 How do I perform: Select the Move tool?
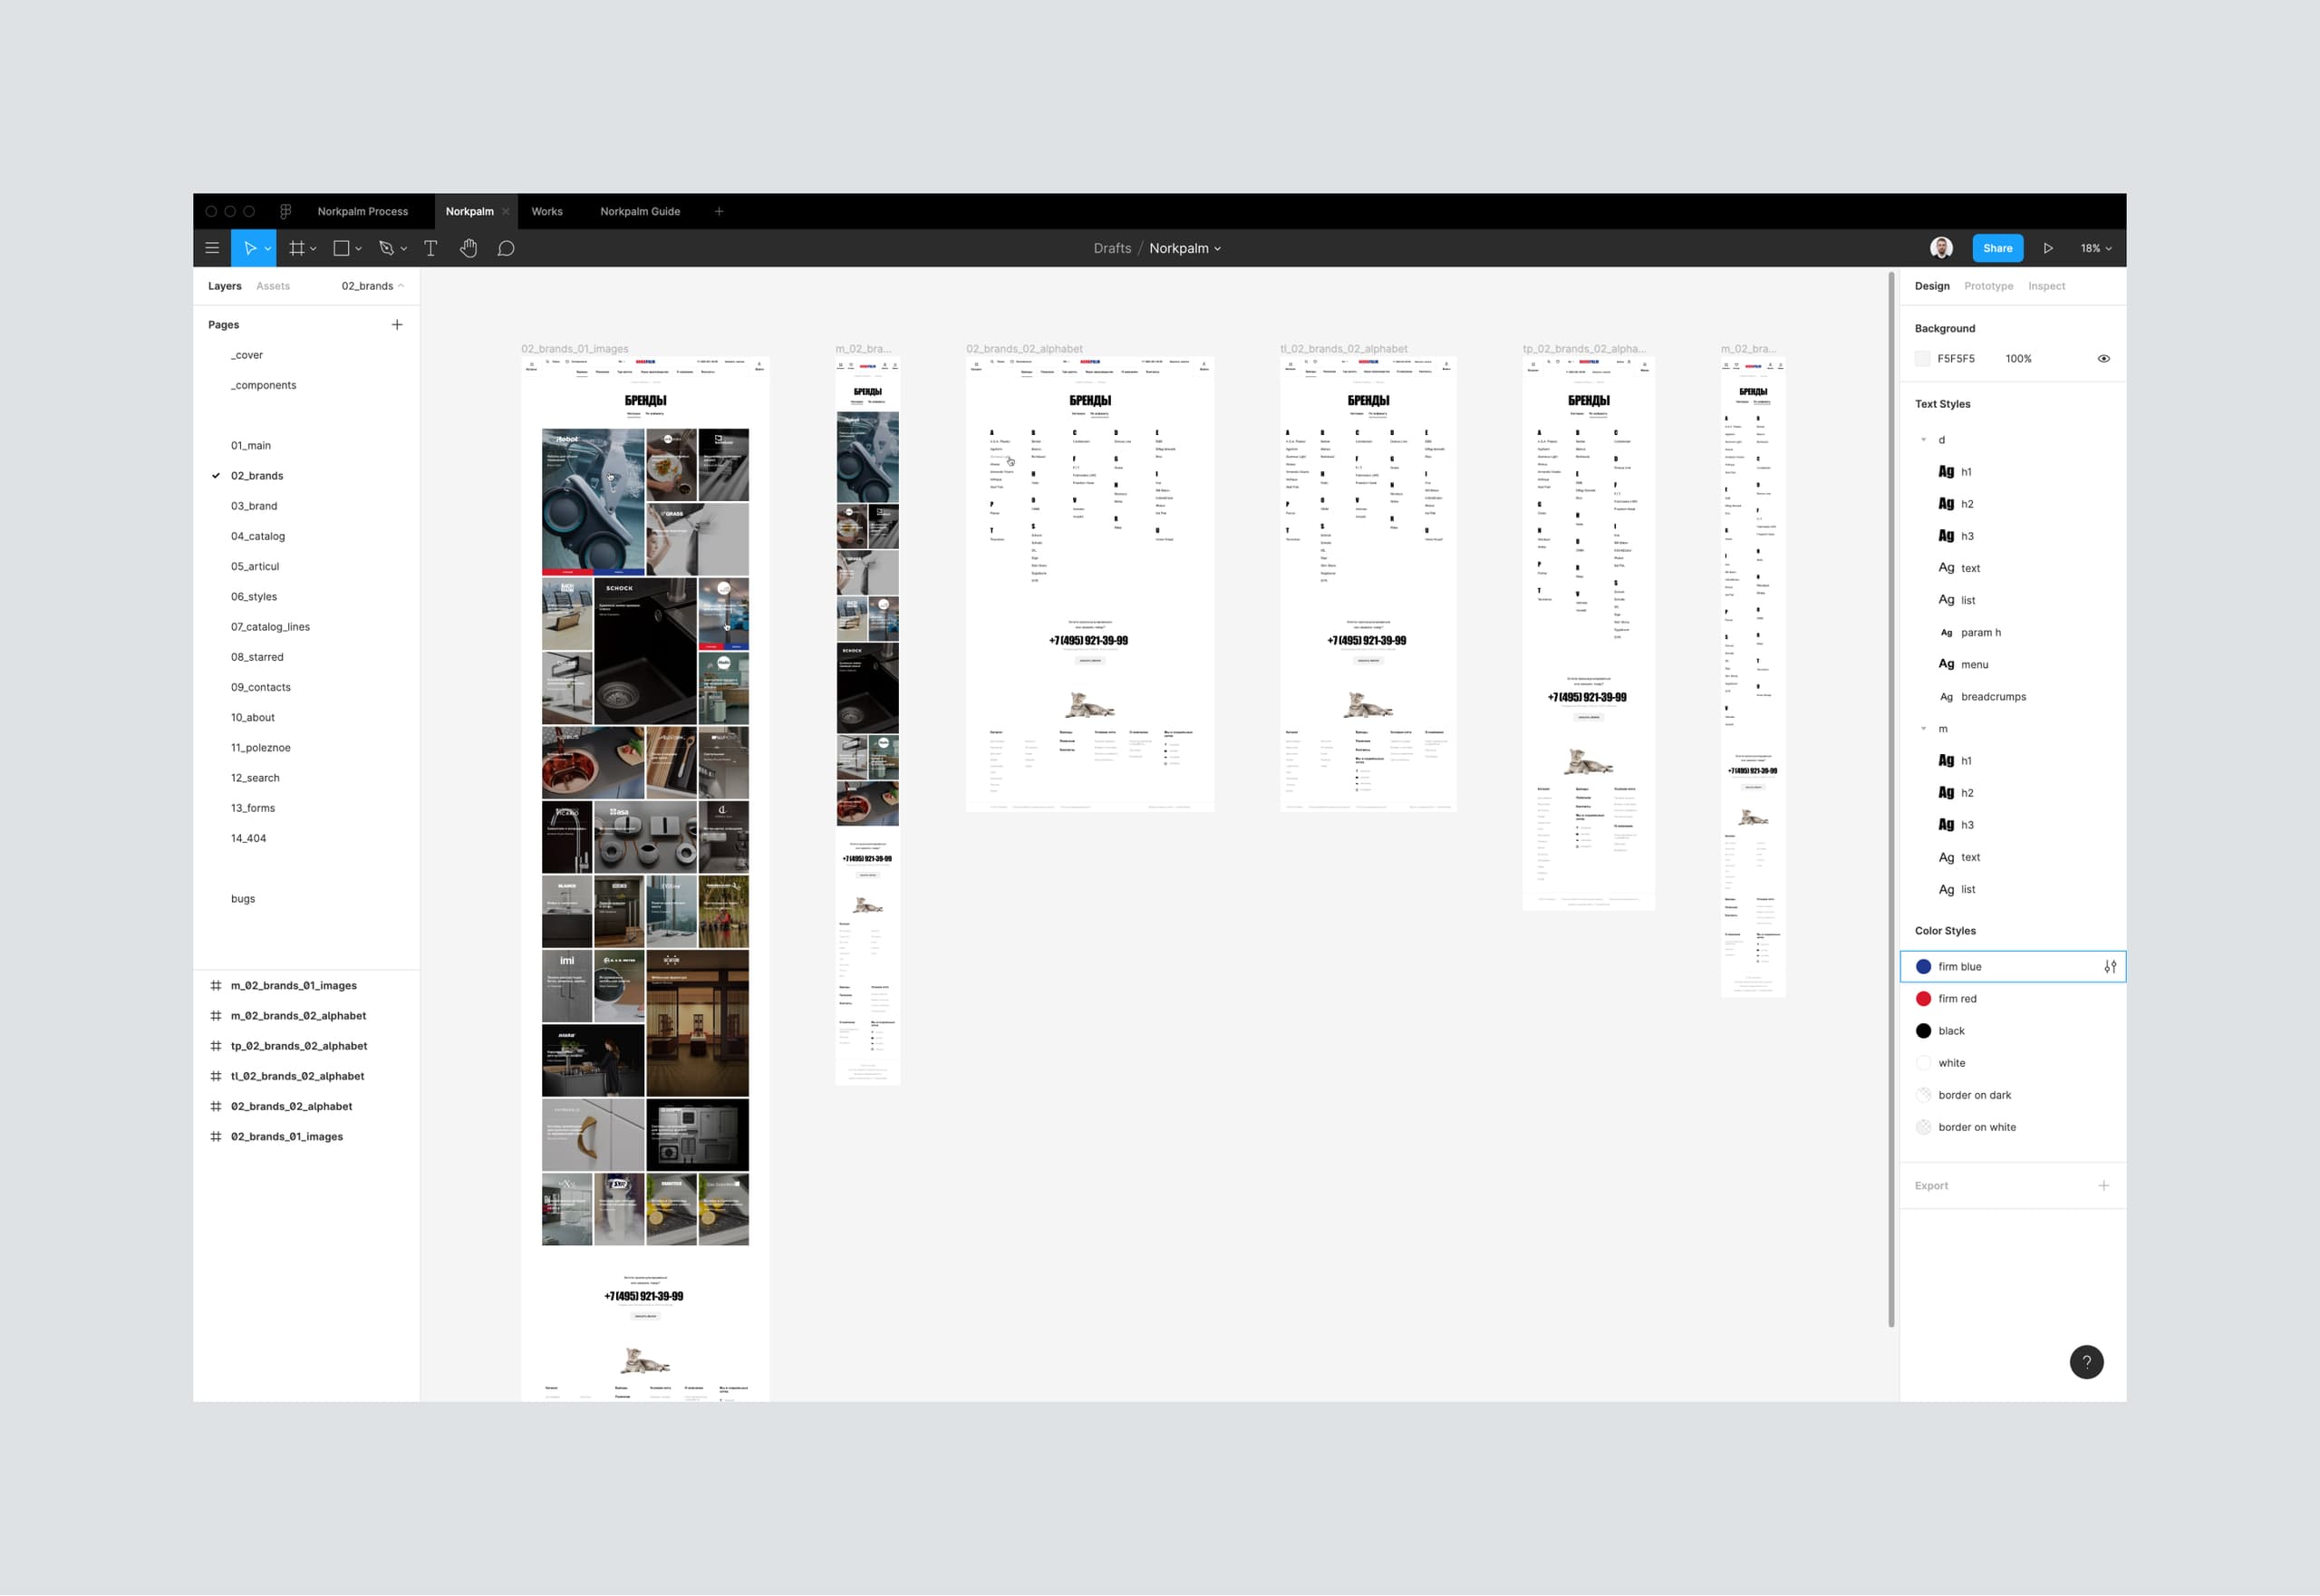click(x=249, y=248)
